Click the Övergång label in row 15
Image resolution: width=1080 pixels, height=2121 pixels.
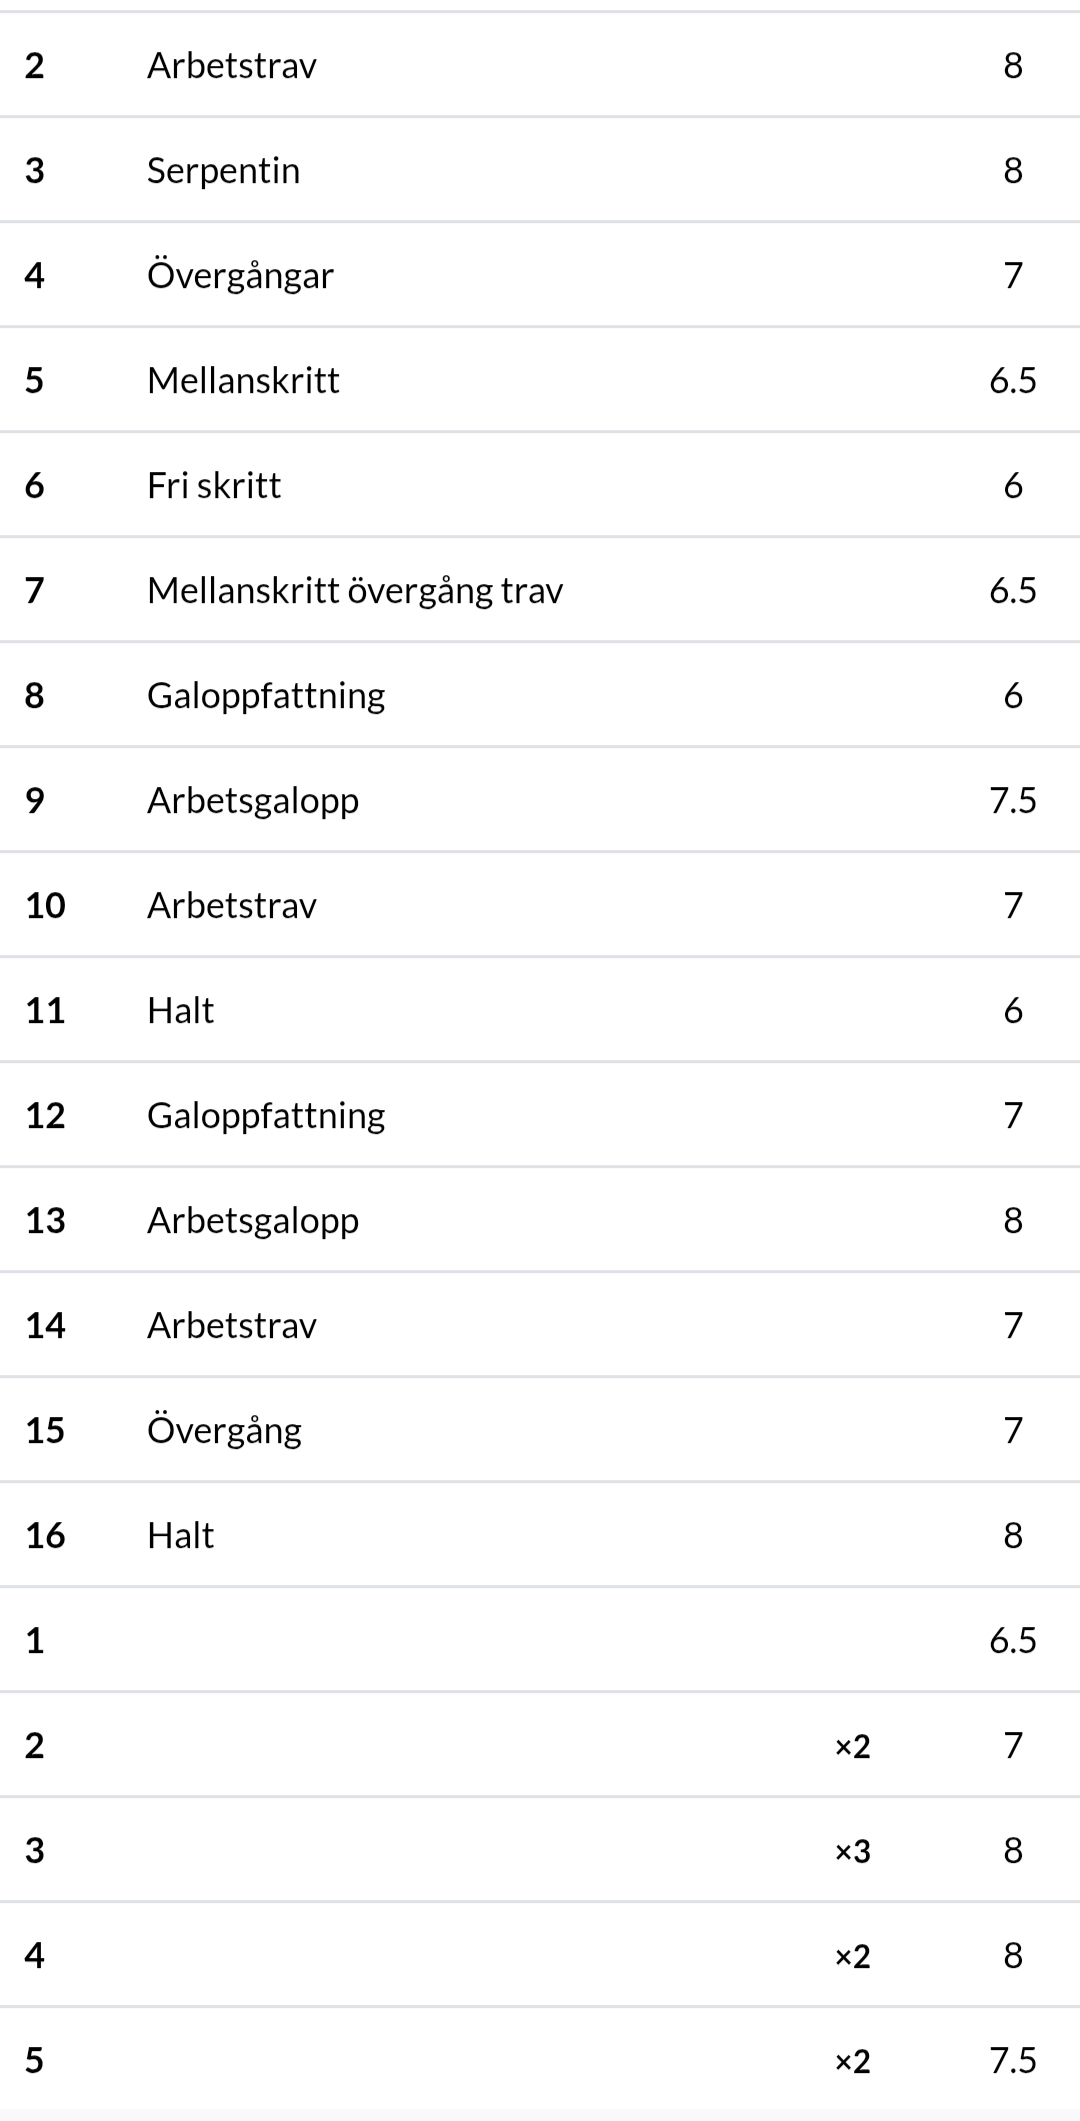(224, 1430)
